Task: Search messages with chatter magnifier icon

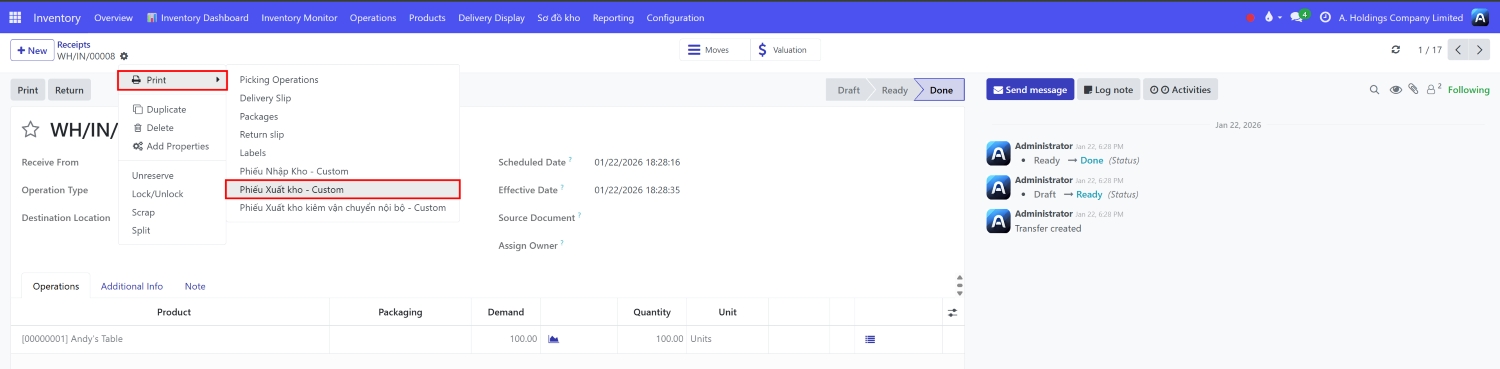Action: tap(1374, 90)
